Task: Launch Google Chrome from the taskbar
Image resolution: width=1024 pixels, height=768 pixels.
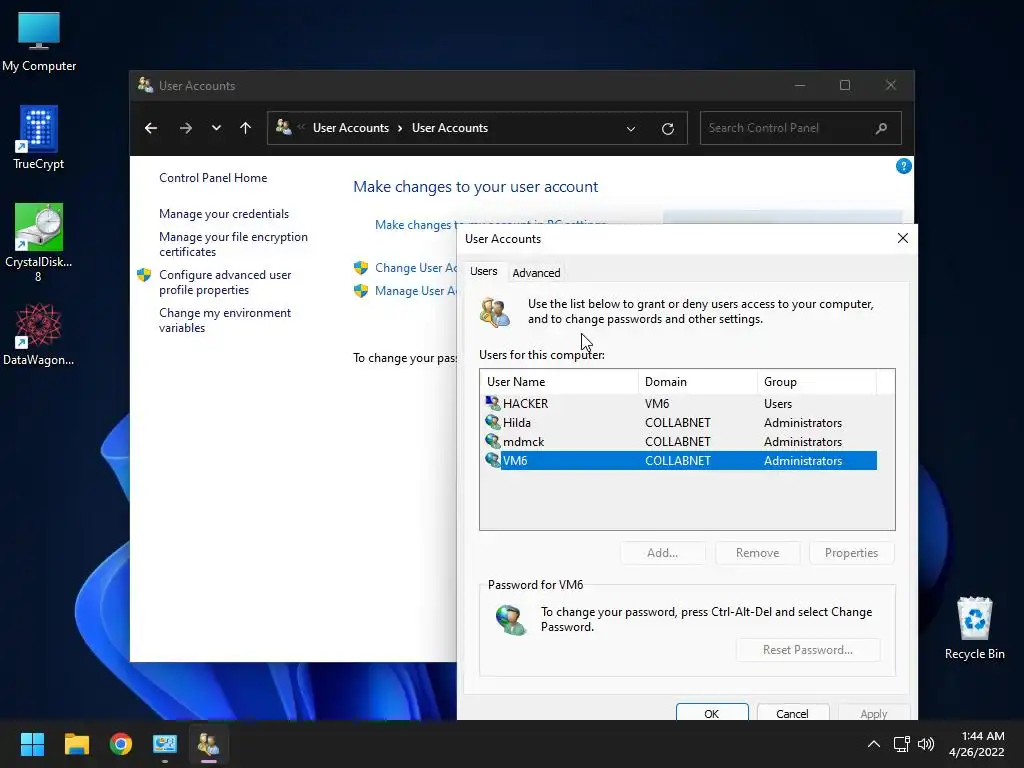Action: coord(121,744)
